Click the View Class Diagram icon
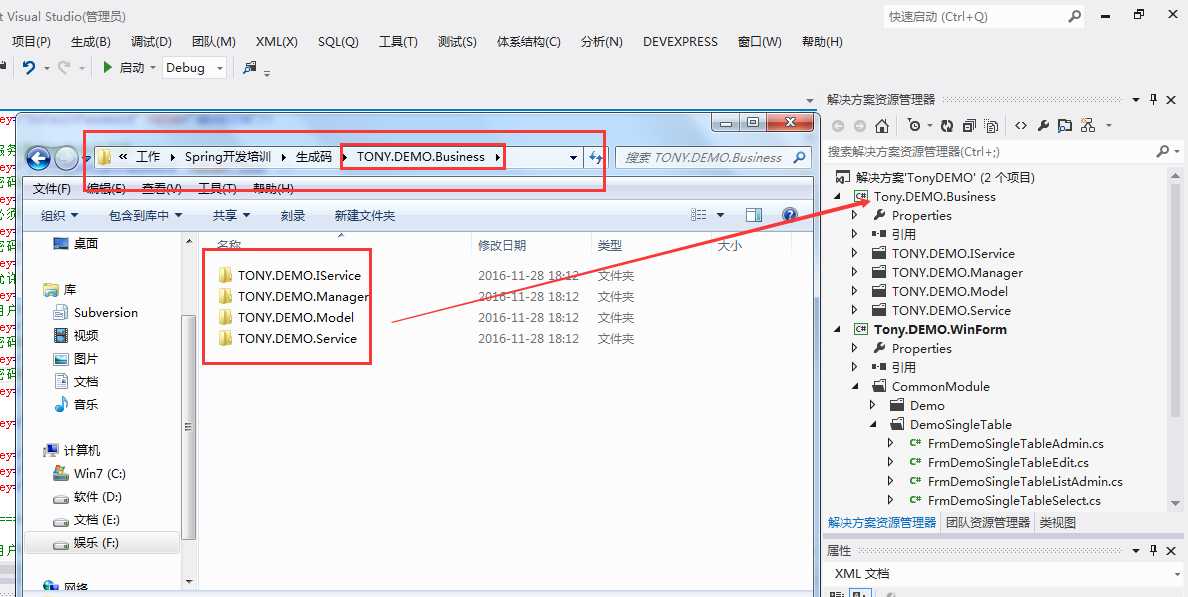Image resolution: width=1188 pixels, height=597 pixels. click(1087, 126)
